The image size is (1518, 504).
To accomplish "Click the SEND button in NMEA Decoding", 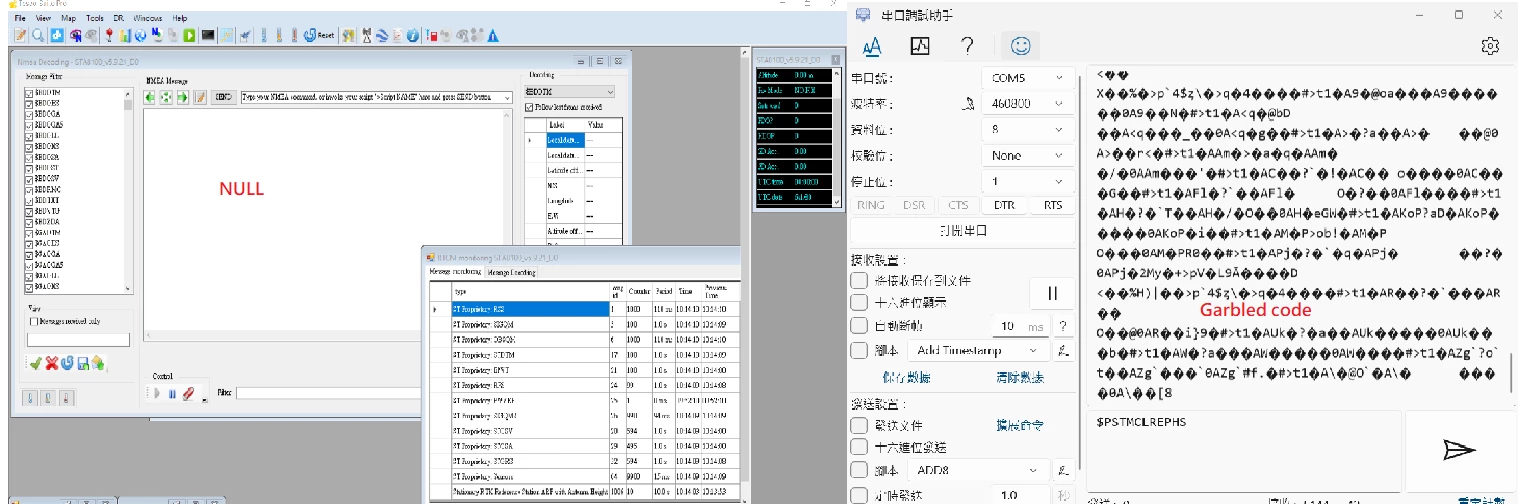I will pyautogui.click(x=224, y=97).
